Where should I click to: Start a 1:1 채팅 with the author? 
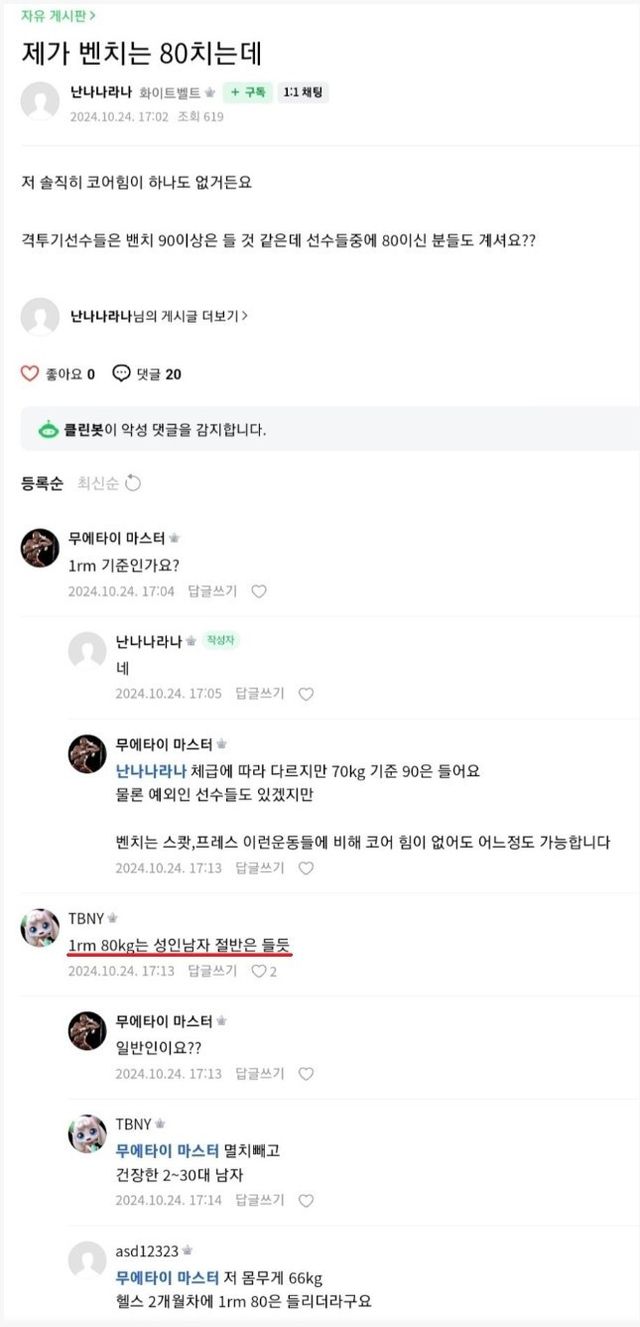tap(305, 92)
